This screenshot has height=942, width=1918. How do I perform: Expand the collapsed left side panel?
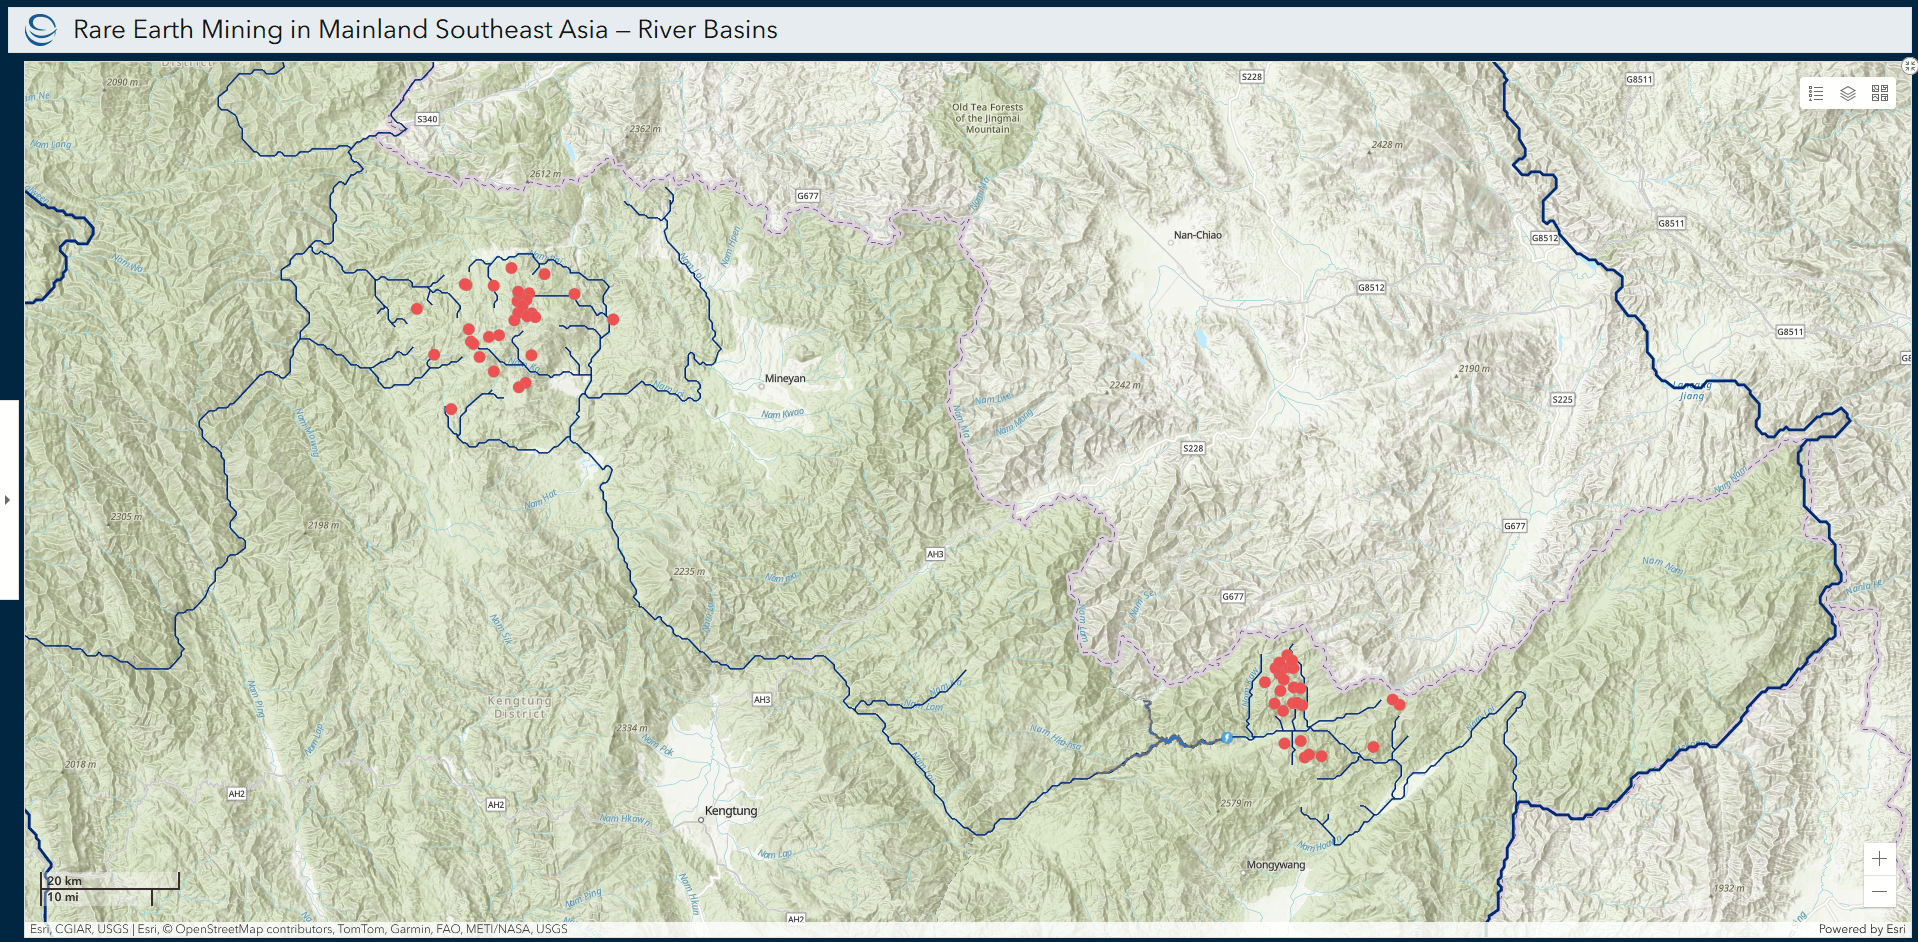[8, 499]
